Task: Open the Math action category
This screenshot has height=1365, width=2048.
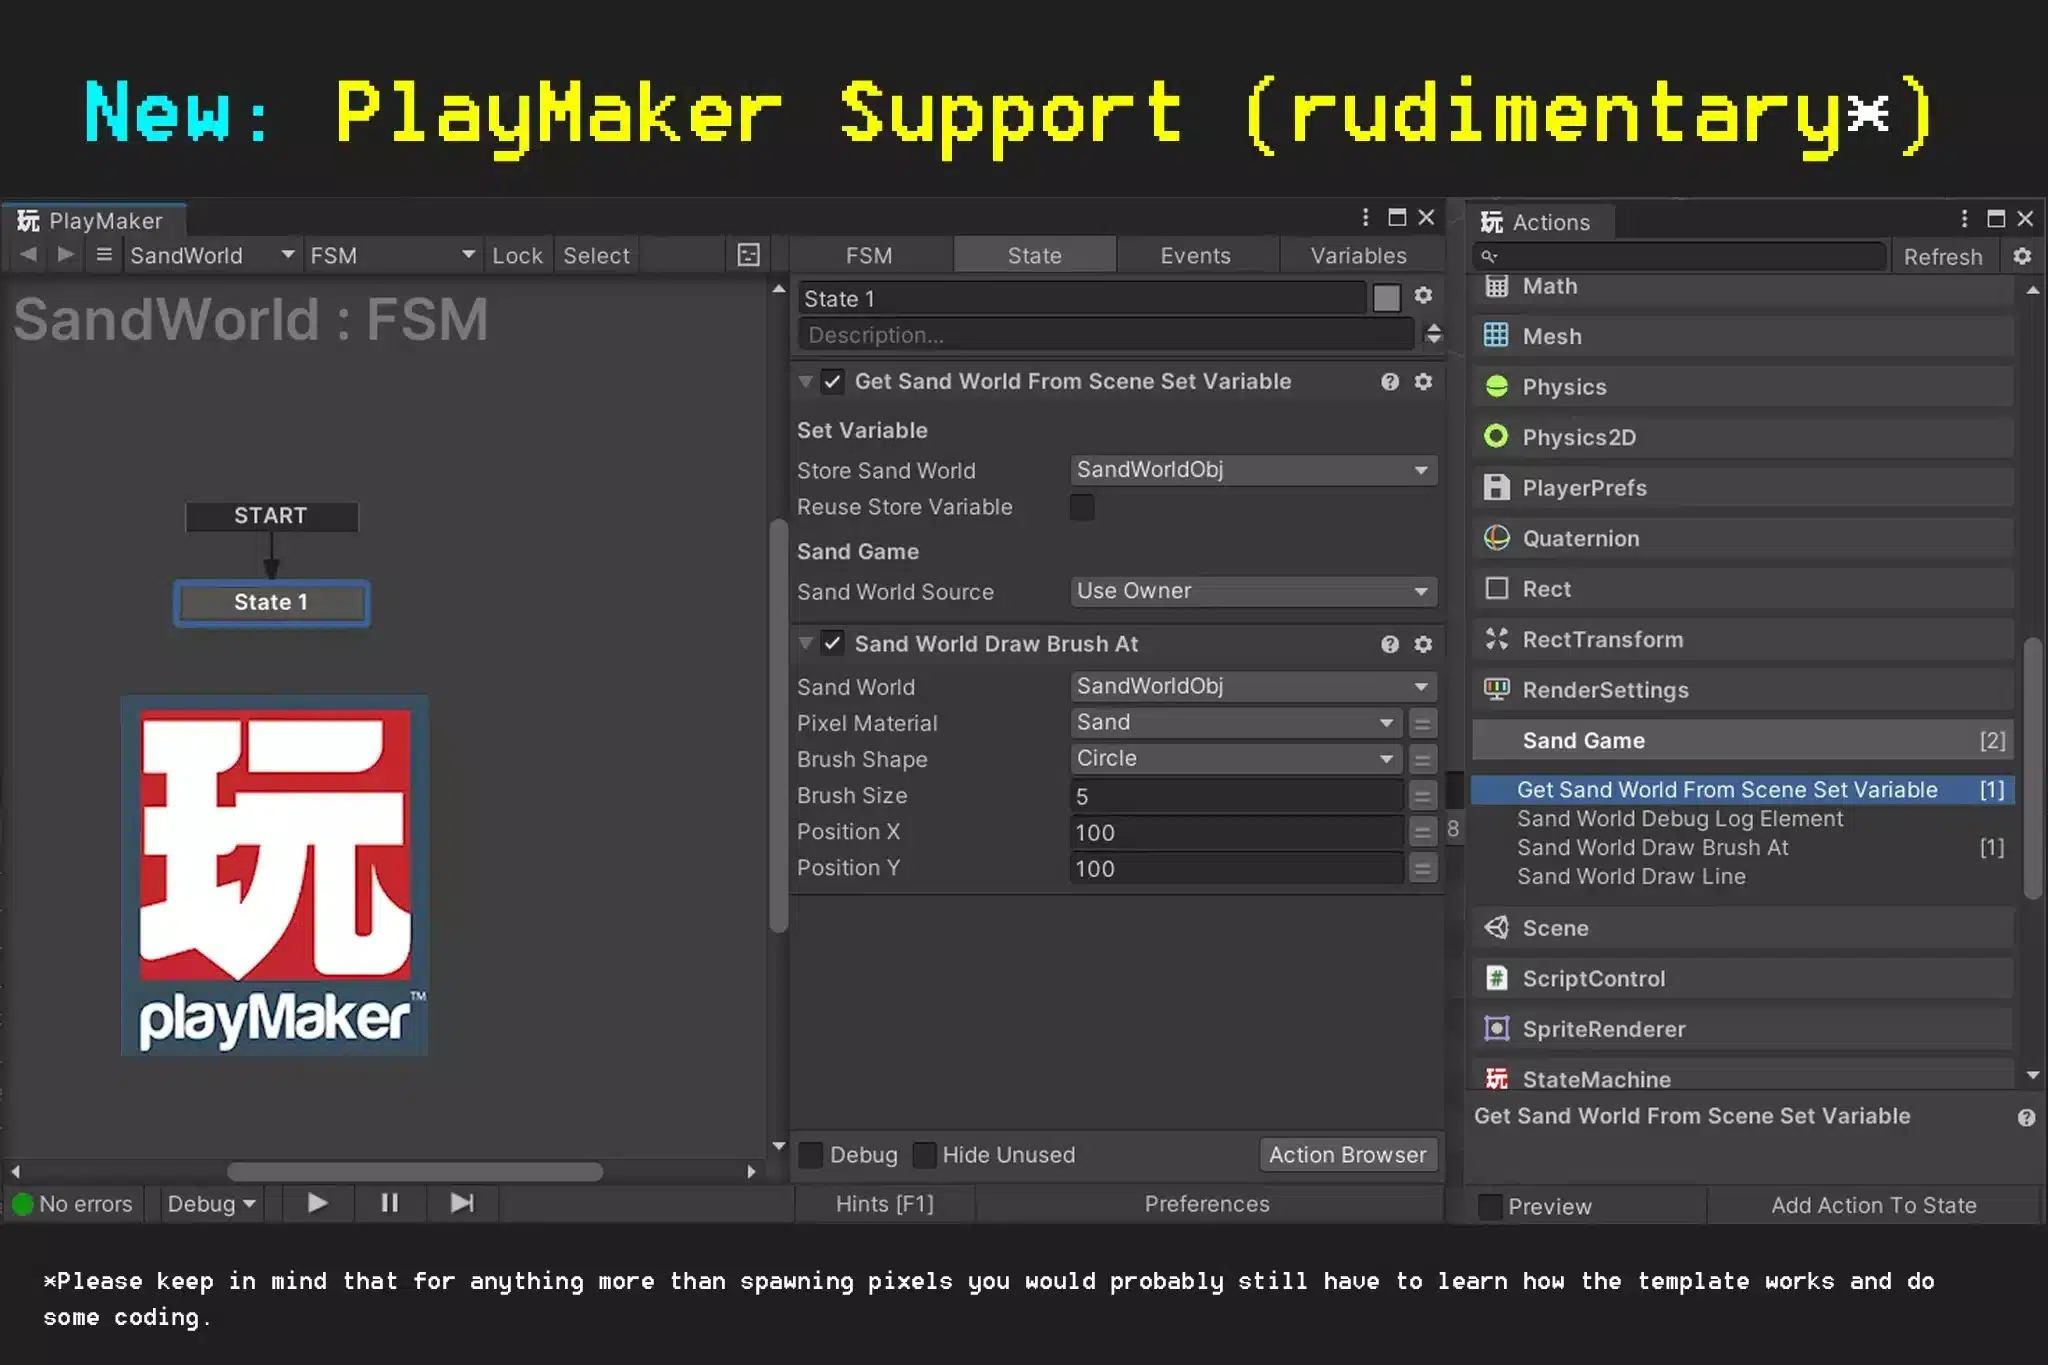Action: [x=1742, y=287]
